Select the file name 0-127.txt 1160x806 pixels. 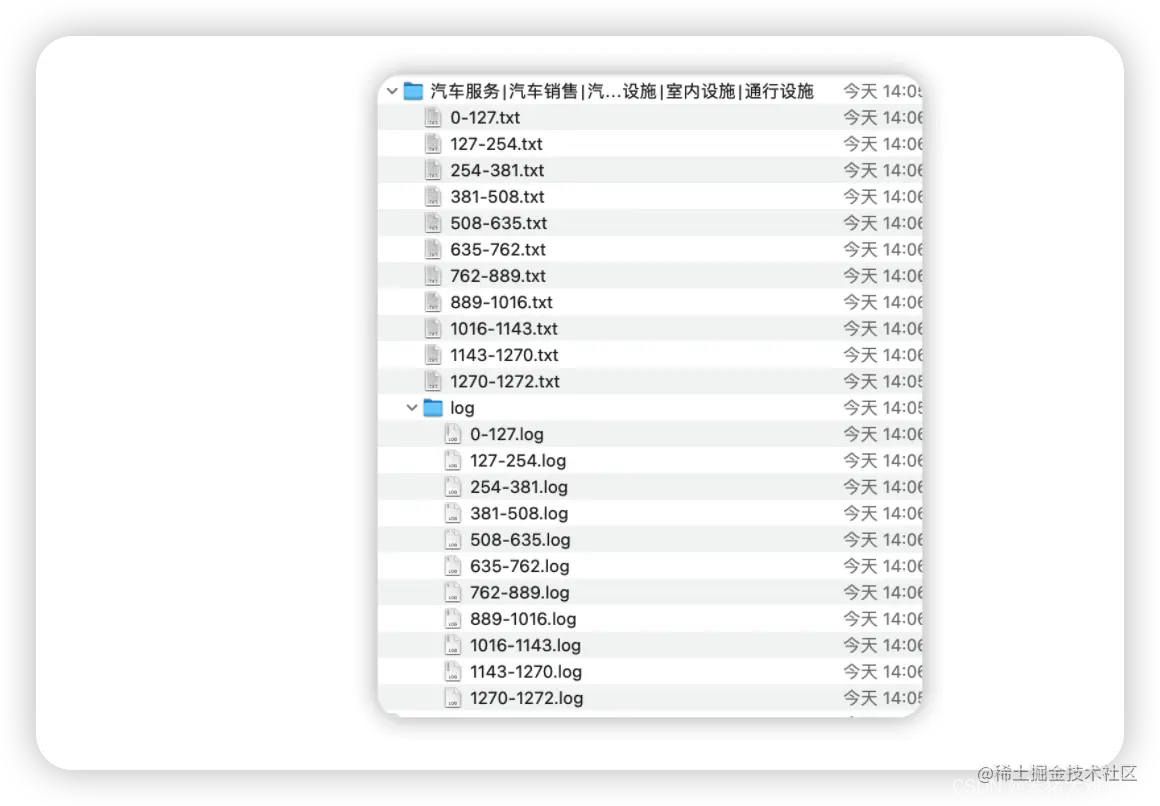point(485,118)
